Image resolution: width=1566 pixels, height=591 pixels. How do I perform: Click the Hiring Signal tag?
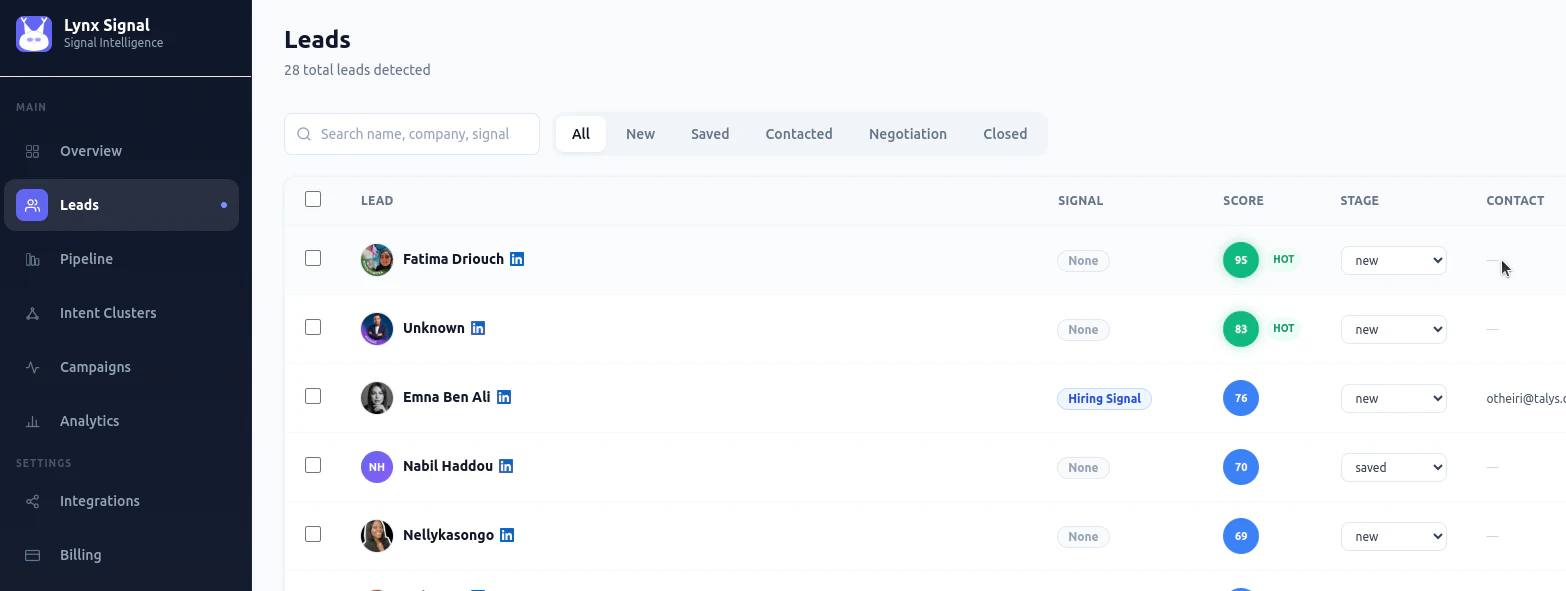(1104, 398)
